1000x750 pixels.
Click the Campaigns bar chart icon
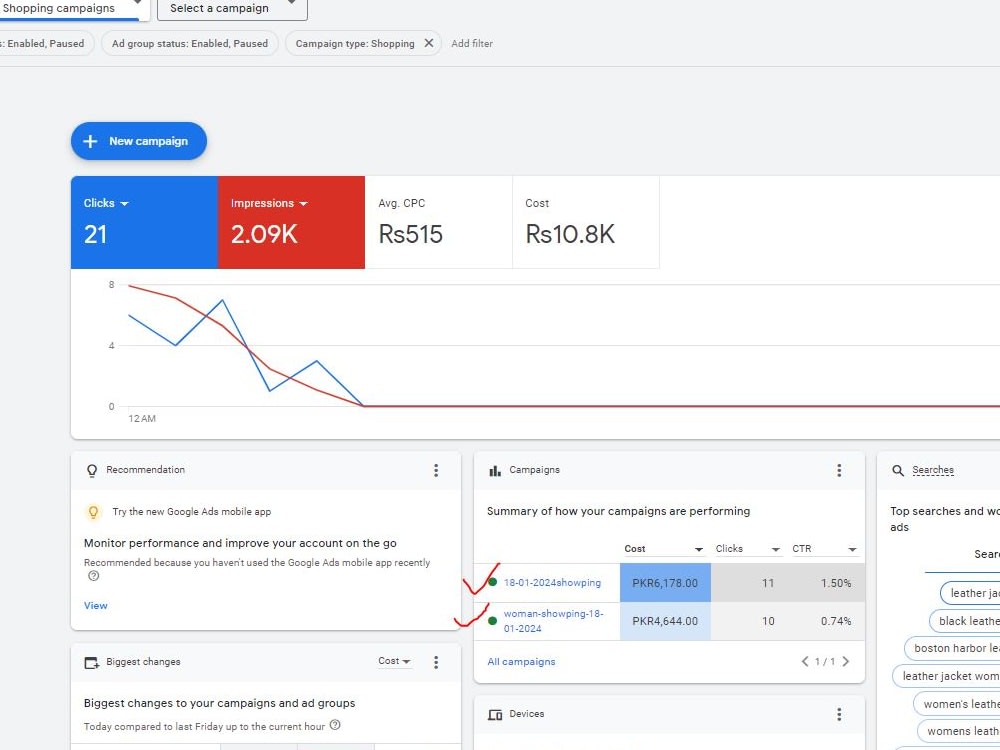[494, 471]
